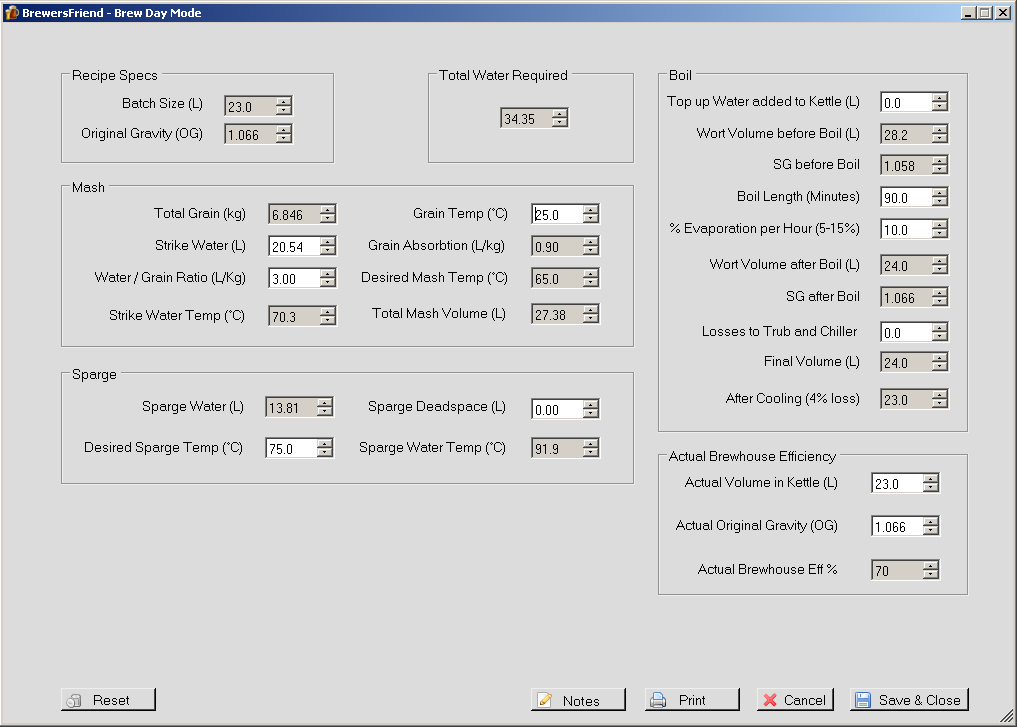Screen dimensions: 1017x727
Task: Increase Desired Sparge Temp with up arrow
Action: tap(325, 444)
